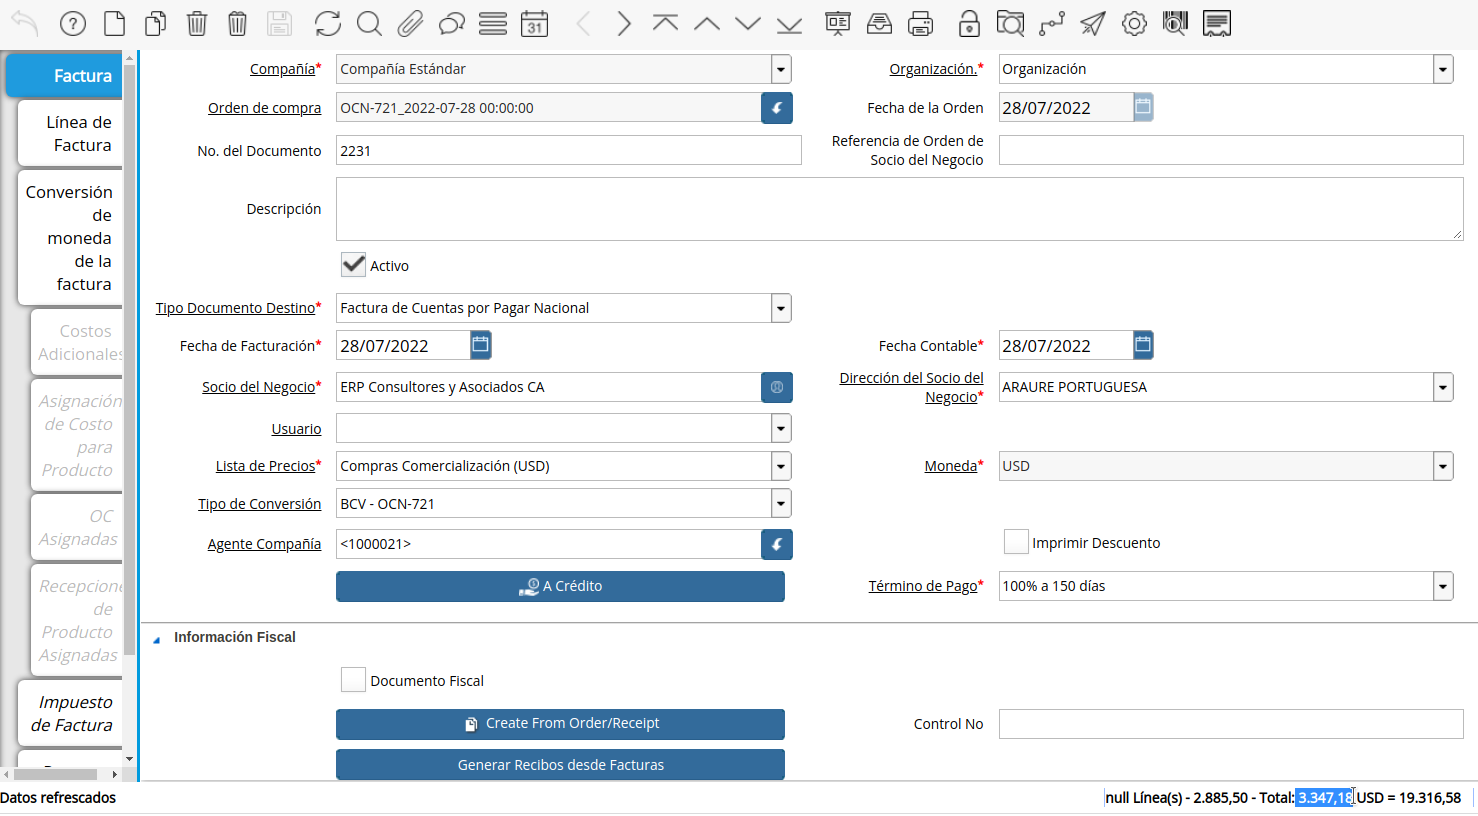Create a new record with the blank page icon
Viewport: 1478px width, 816px height.
[115, 24]
